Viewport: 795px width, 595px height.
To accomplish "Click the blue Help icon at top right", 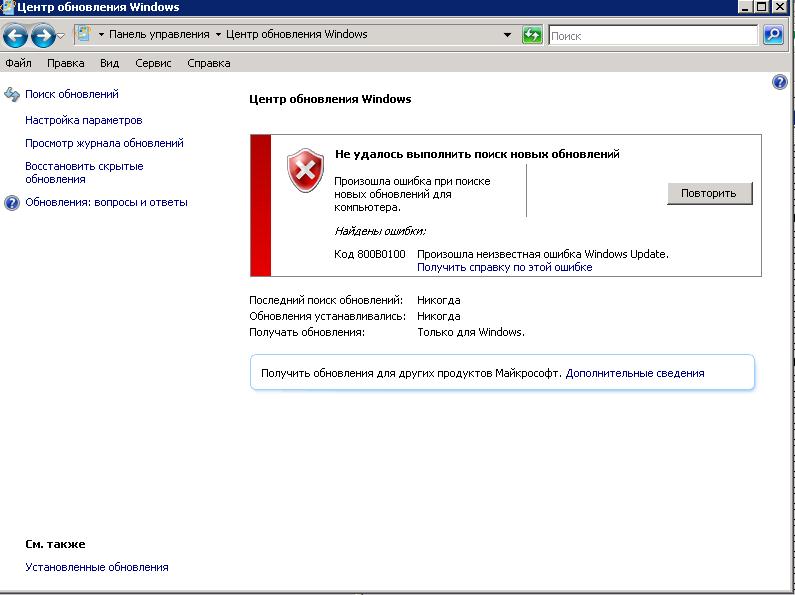I will [x=780, y=82].
